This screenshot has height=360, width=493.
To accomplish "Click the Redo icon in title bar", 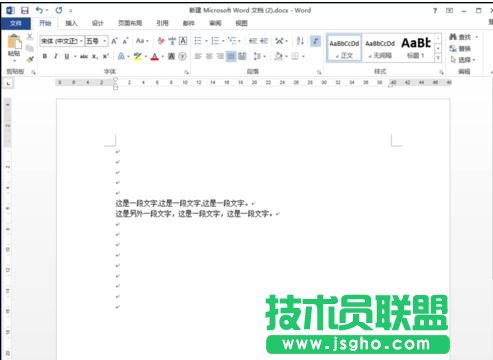I will click(x=59, y=10).
